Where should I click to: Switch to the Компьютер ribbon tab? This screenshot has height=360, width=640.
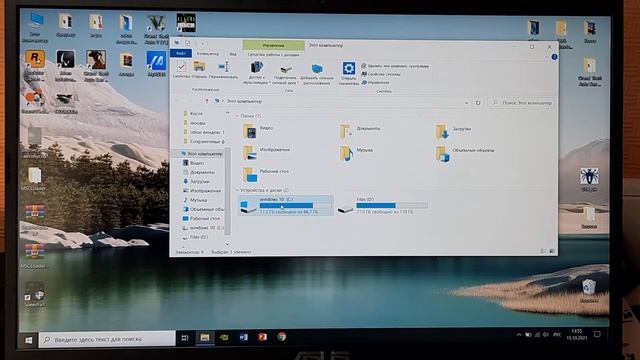click(x=208, y=54)
